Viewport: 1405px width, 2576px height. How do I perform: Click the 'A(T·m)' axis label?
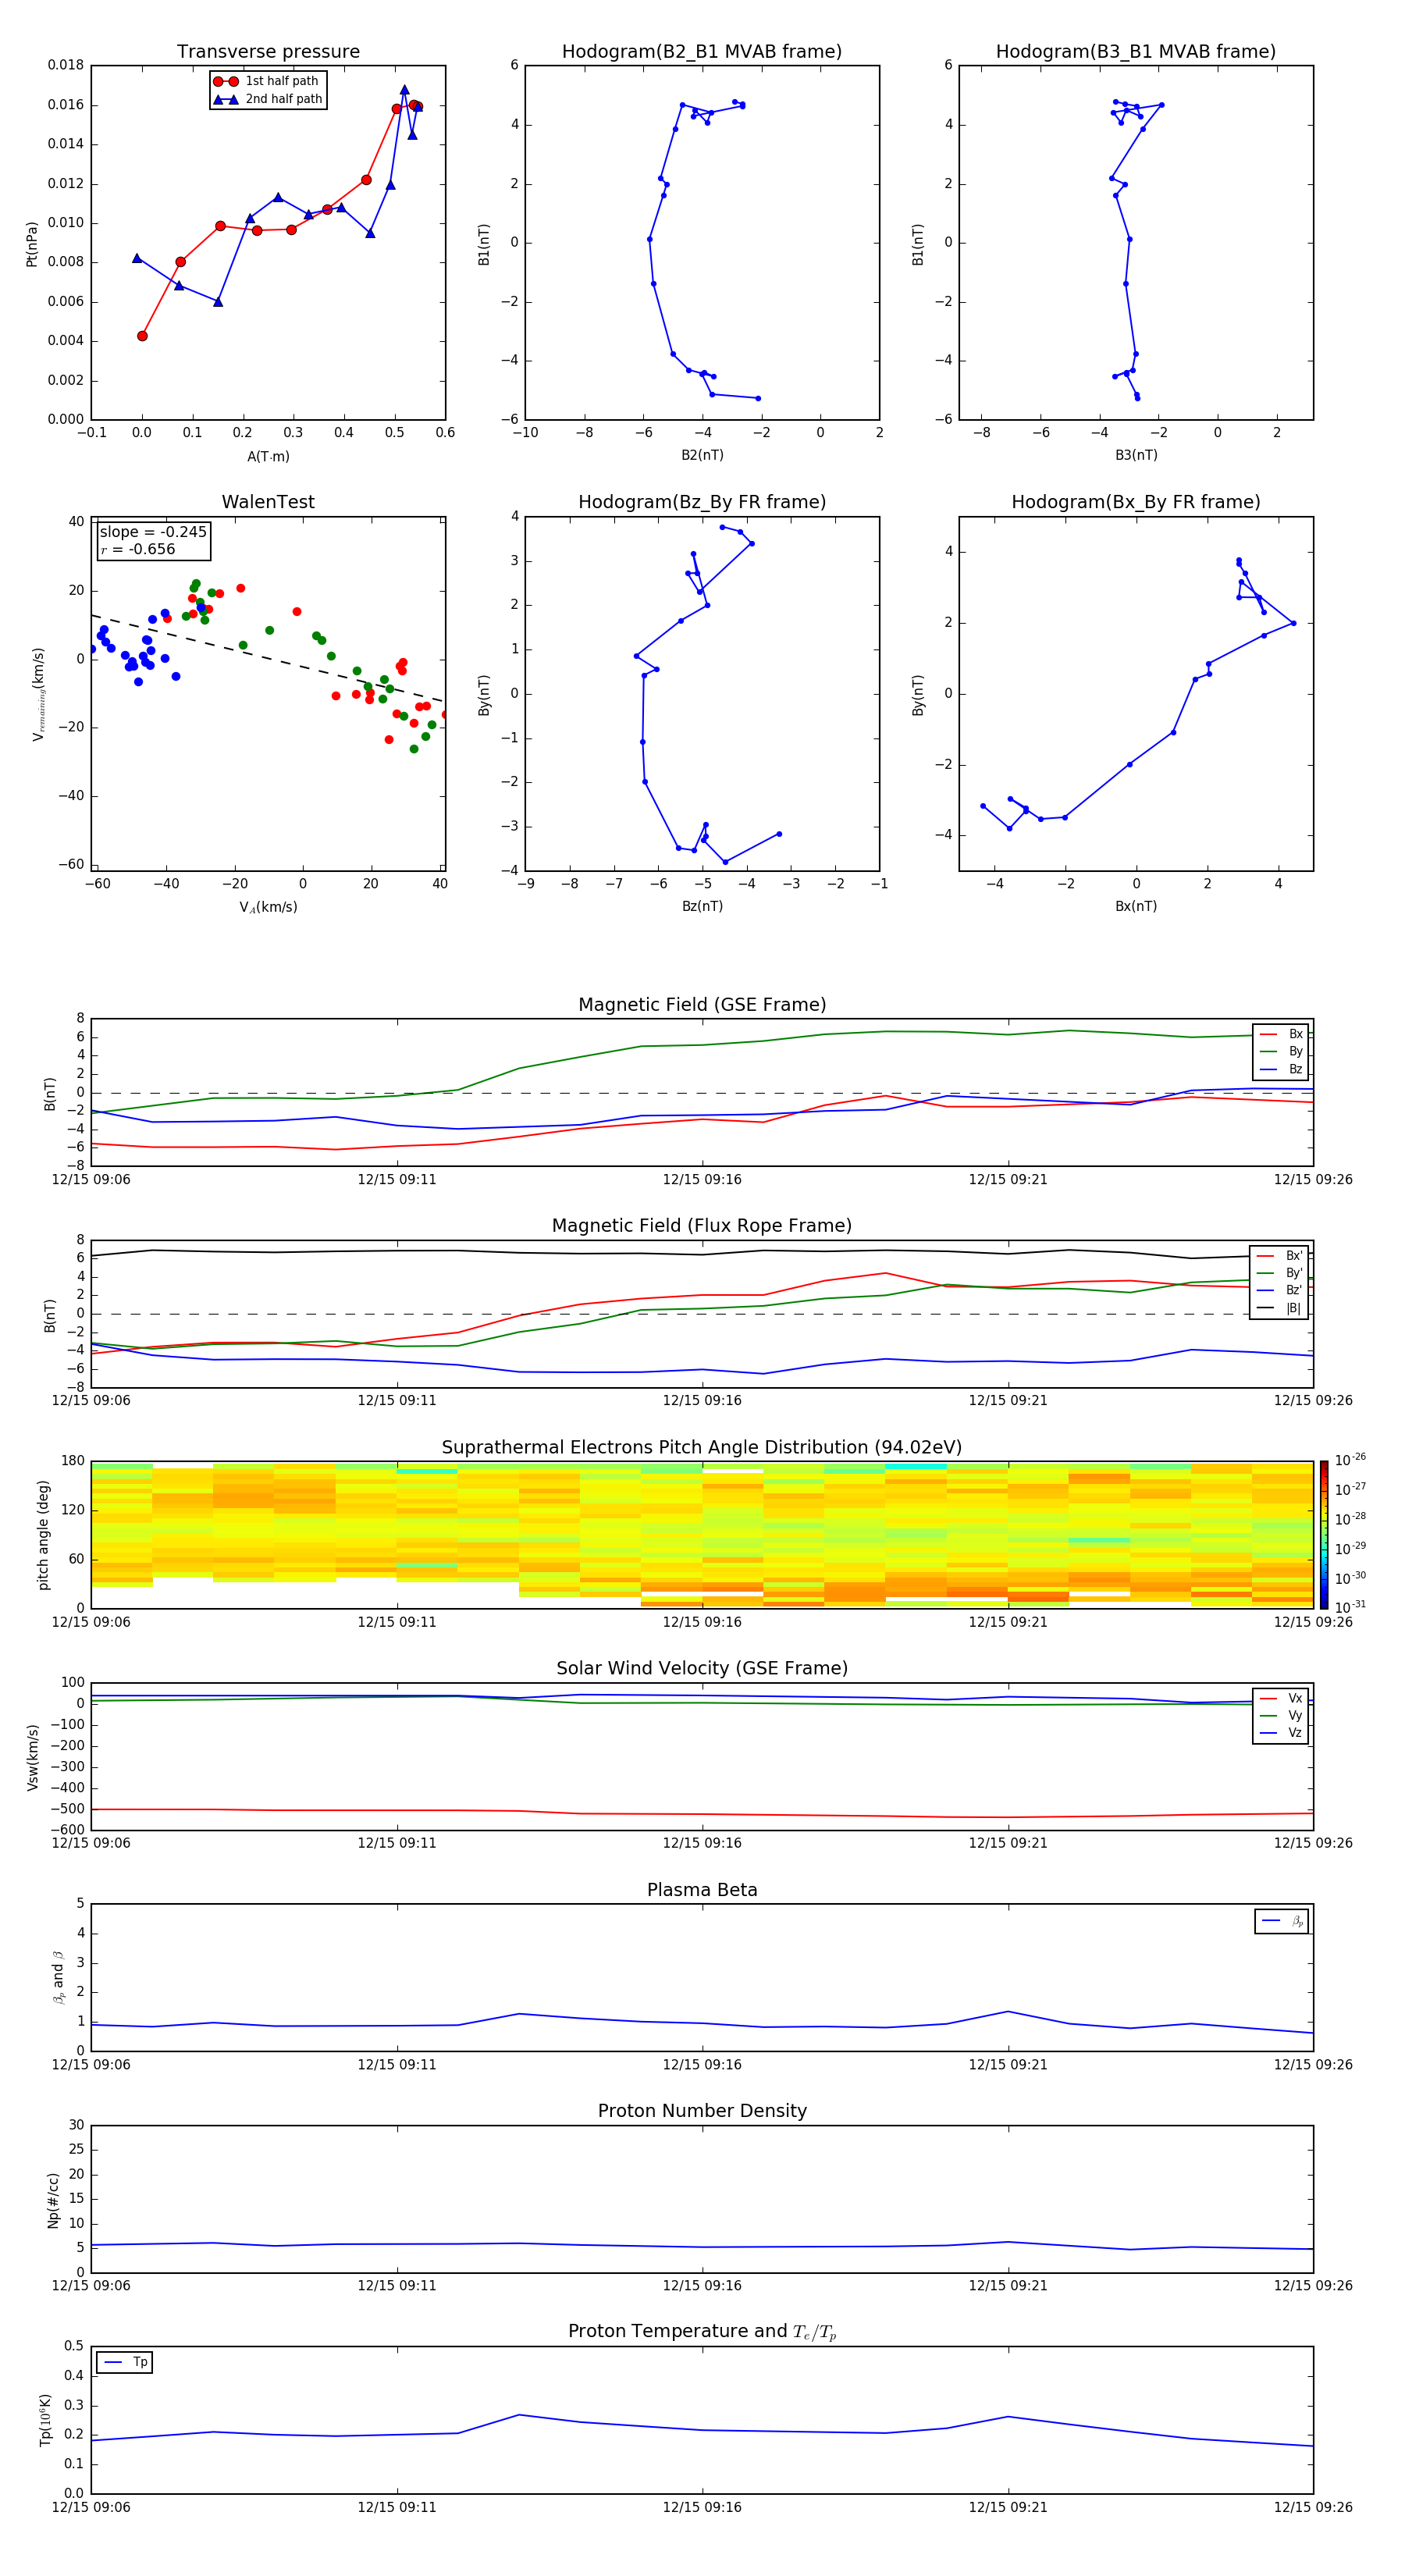coord(268,456)
